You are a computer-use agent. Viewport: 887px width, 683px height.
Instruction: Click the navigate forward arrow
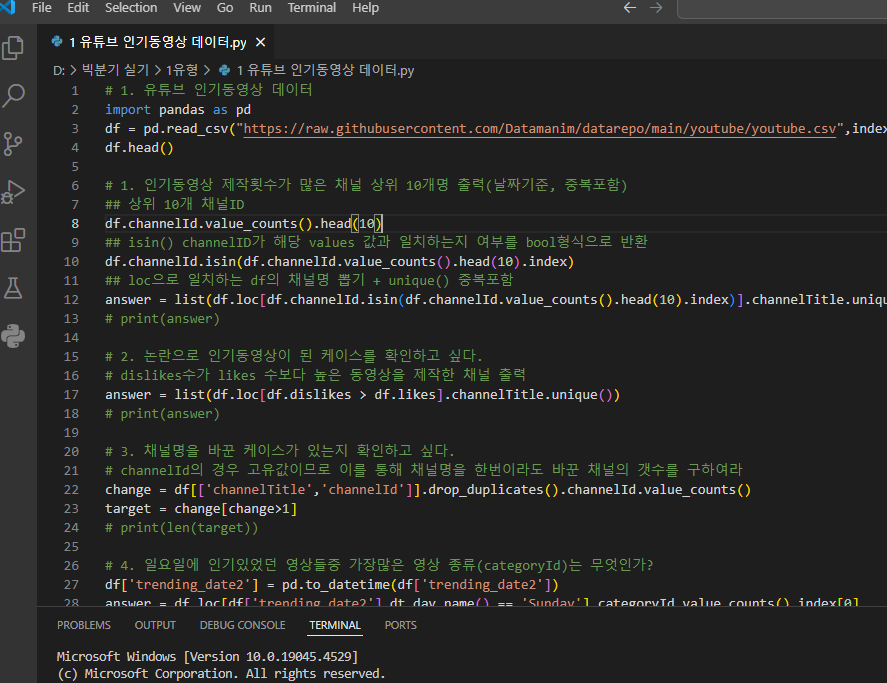click(657, 7)
